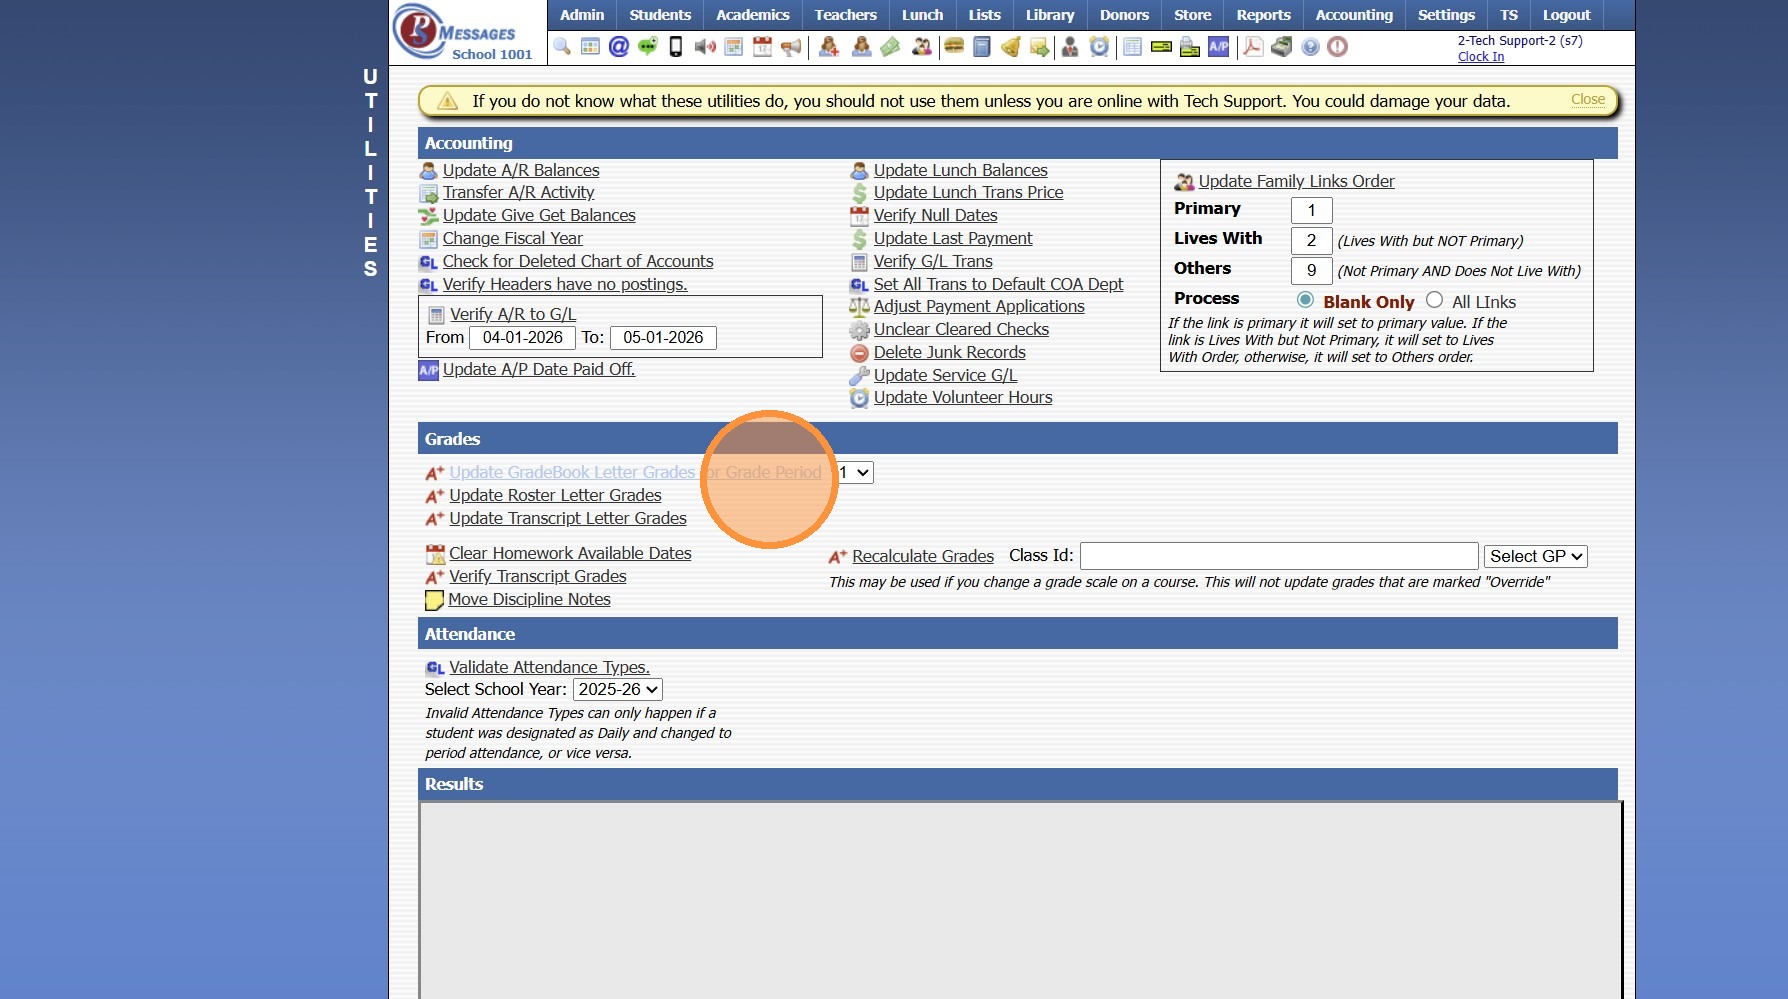This screenshot has width=1788, height=999.
Task: Click the mobile phone toolbar icon
Action: [x=676, y=47]
